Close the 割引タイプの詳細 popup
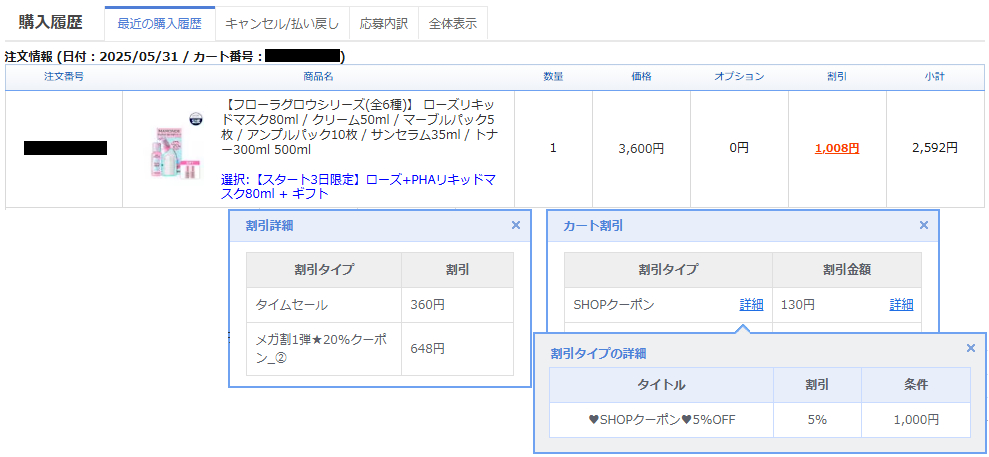 (971, 348)
